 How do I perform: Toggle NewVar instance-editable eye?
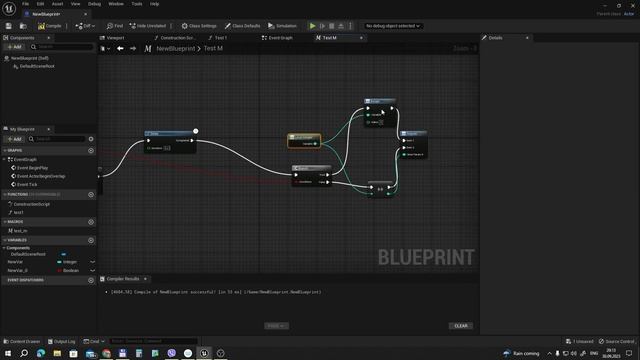pos(92,262)
